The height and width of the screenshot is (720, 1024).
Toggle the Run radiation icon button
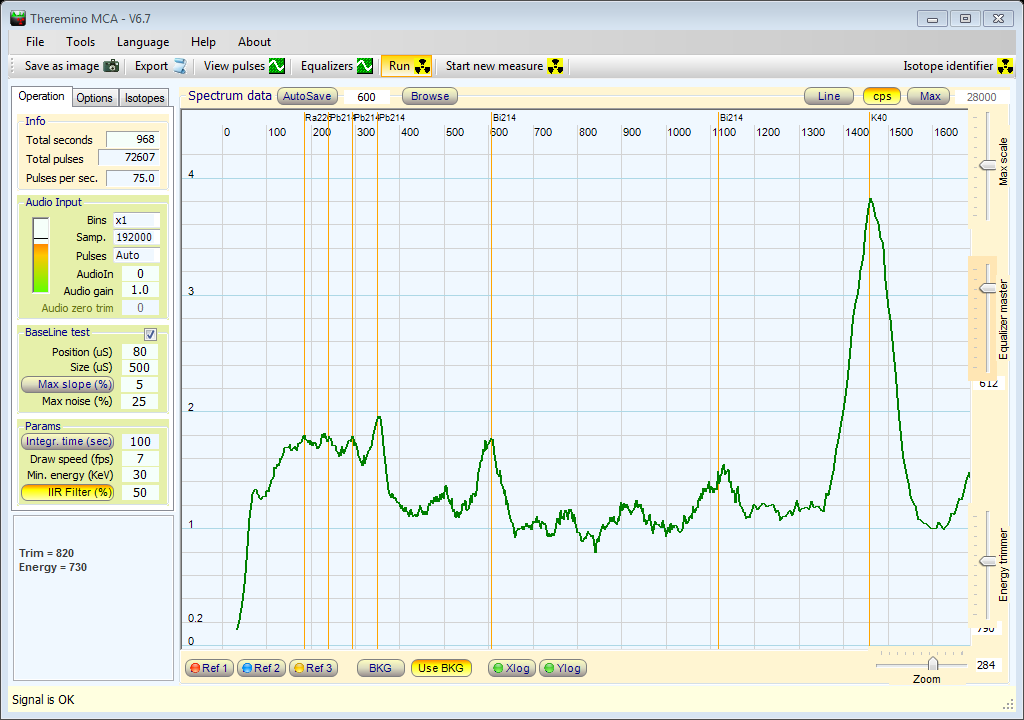tap(422, 66)
